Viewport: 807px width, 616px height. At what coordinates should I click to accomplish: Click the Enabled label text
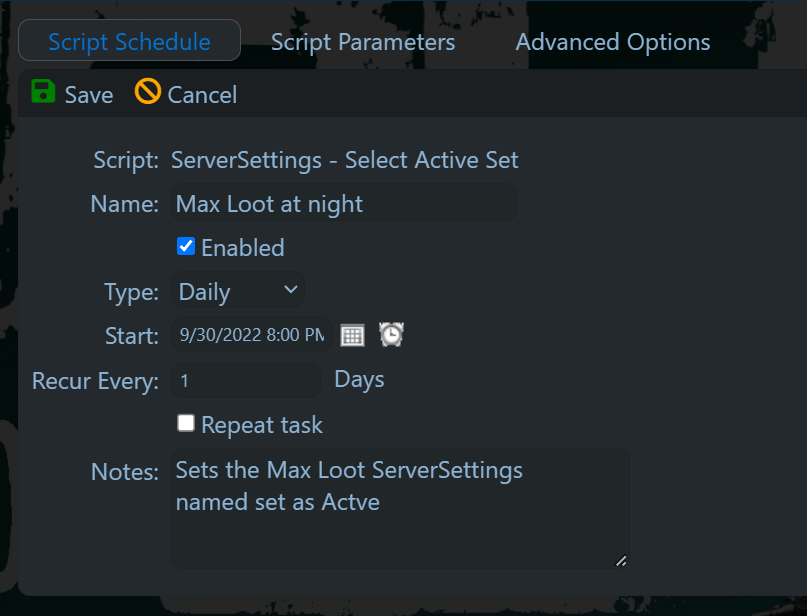(242, 248)
